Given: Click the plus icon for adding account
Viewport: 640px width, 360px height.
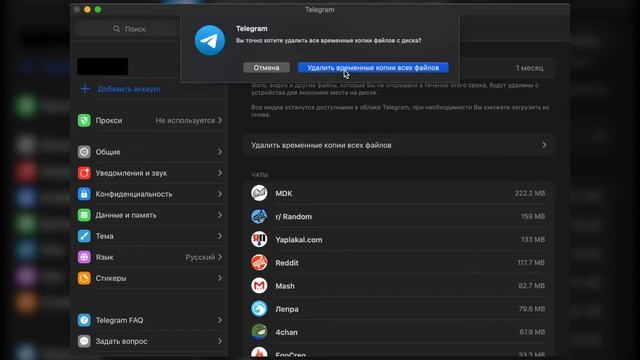Looking at the screenshot, I should pos(85,89).
